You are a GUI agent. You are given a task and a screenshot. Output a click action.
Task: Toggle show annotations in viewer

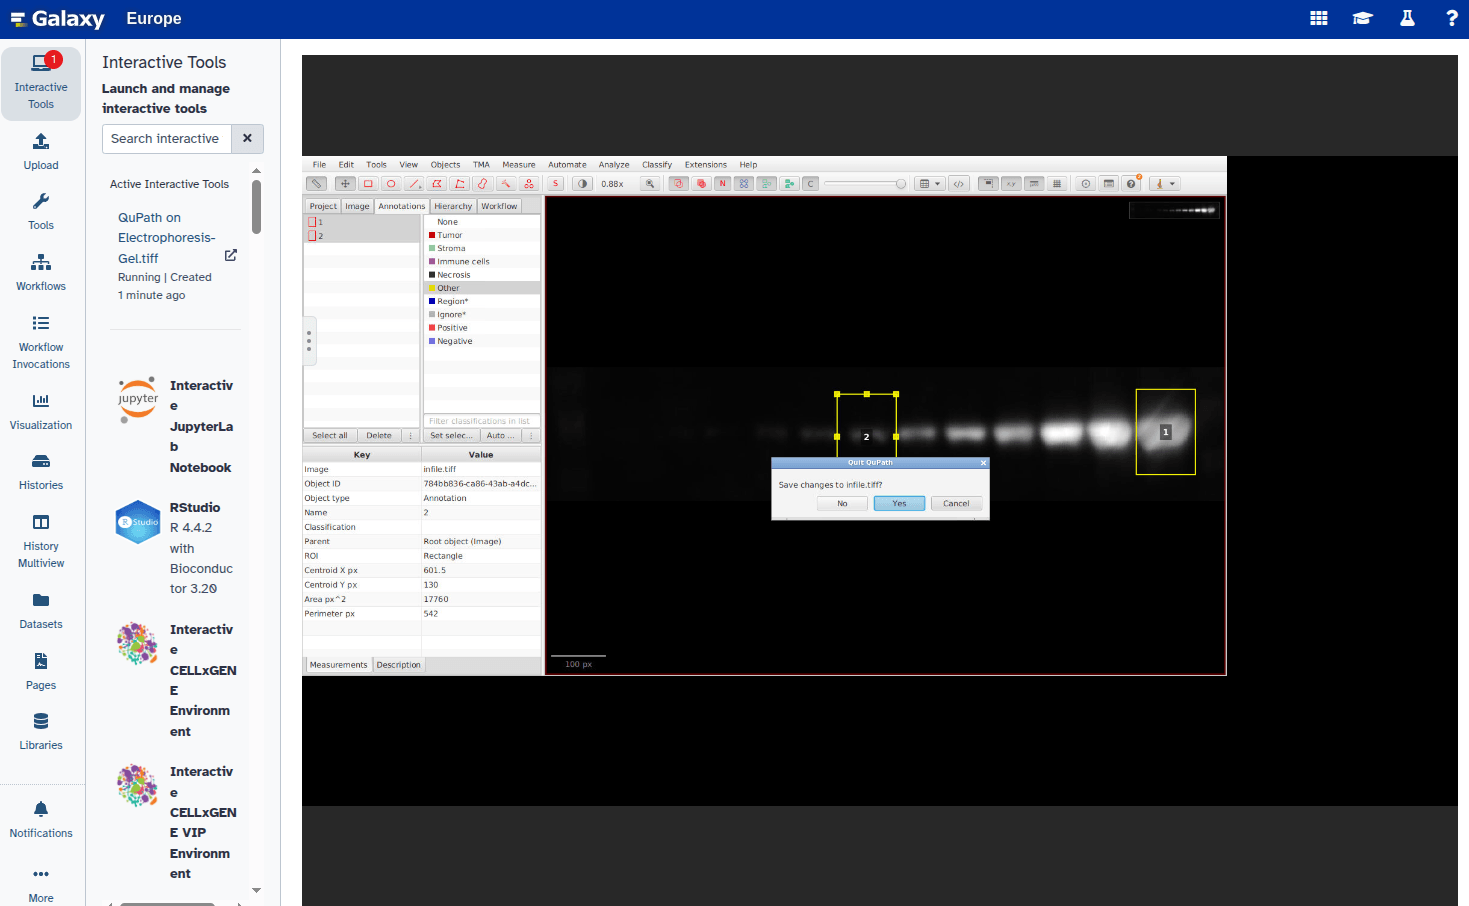coord(678,184)
